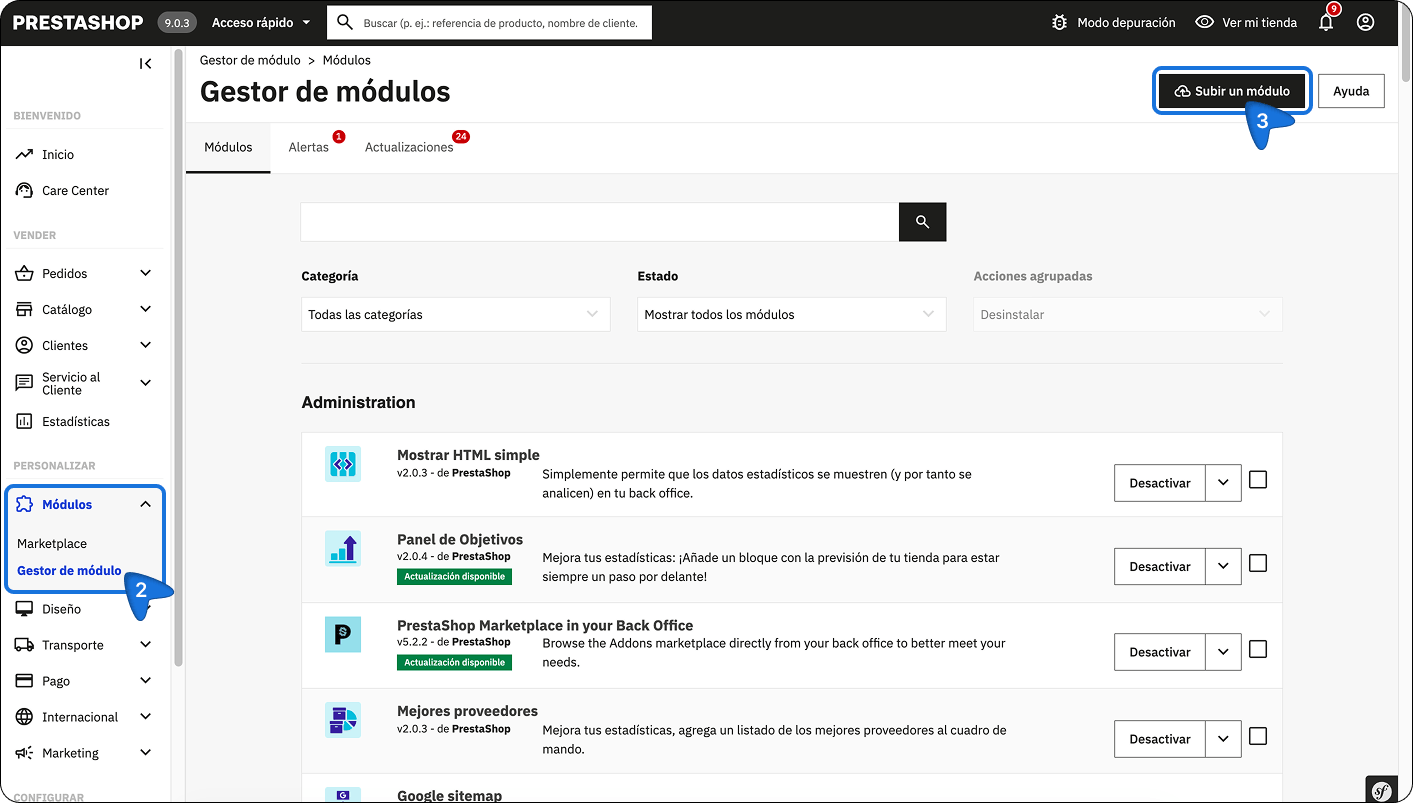Select the Panel de Objetivos module checkbox
This screenshot has width=1413, height=803.
(1258, 563)
